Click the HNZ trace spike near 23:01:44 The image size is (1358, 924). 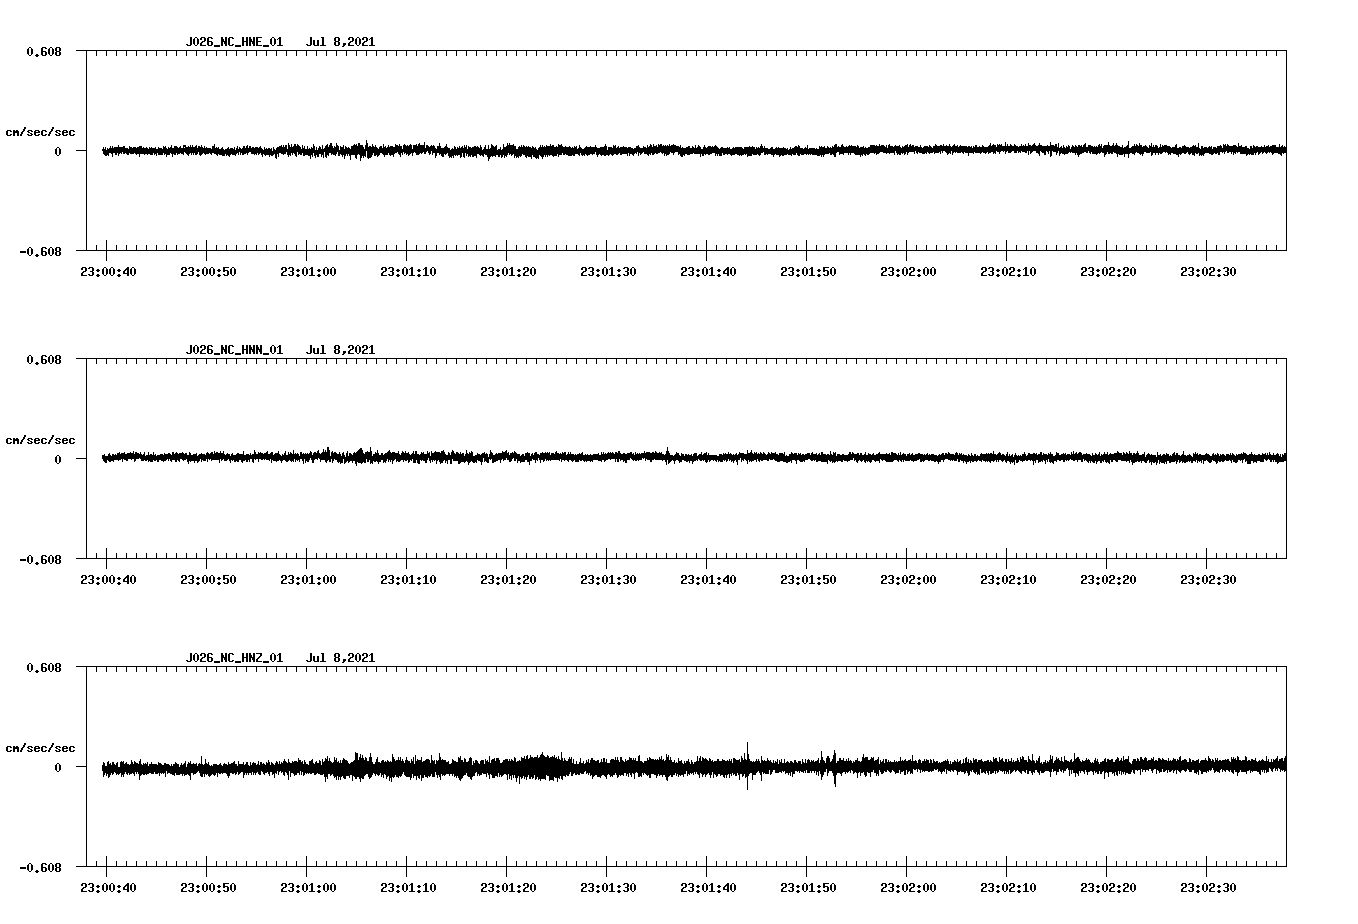(747, 766)
